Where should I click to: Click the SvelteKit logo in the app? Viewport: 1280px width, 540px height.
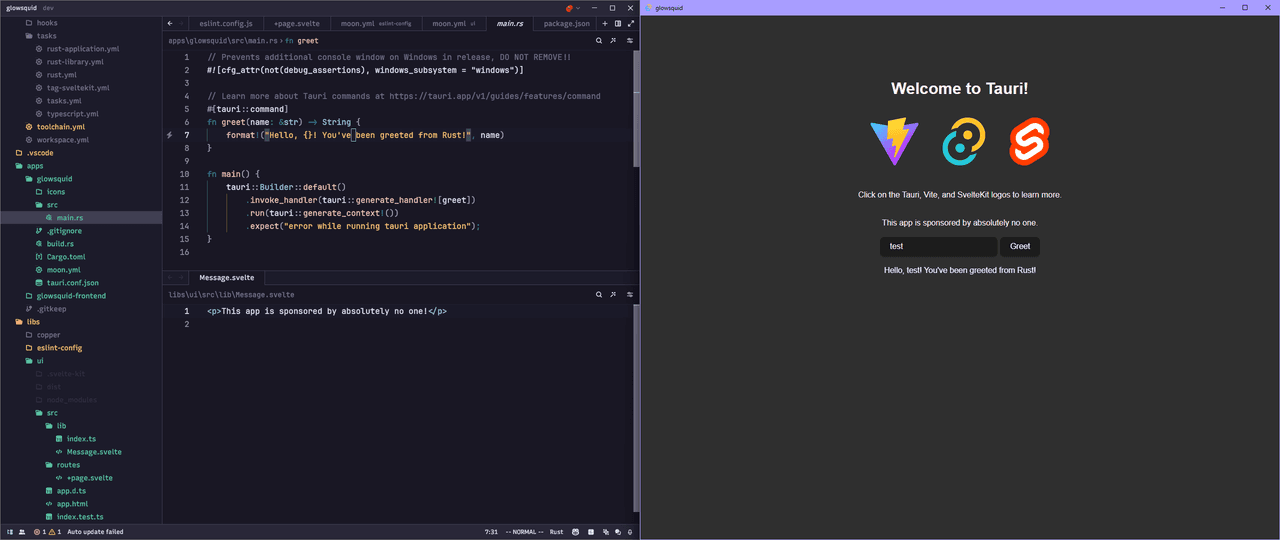click(x=1028, y=142)
